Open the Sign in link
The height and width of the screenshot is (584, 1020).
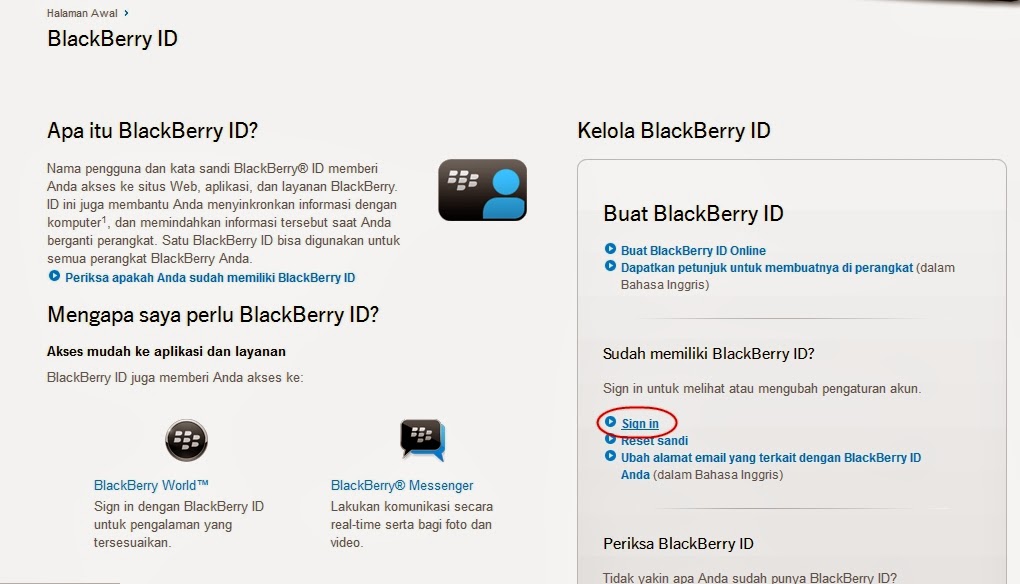639,423
